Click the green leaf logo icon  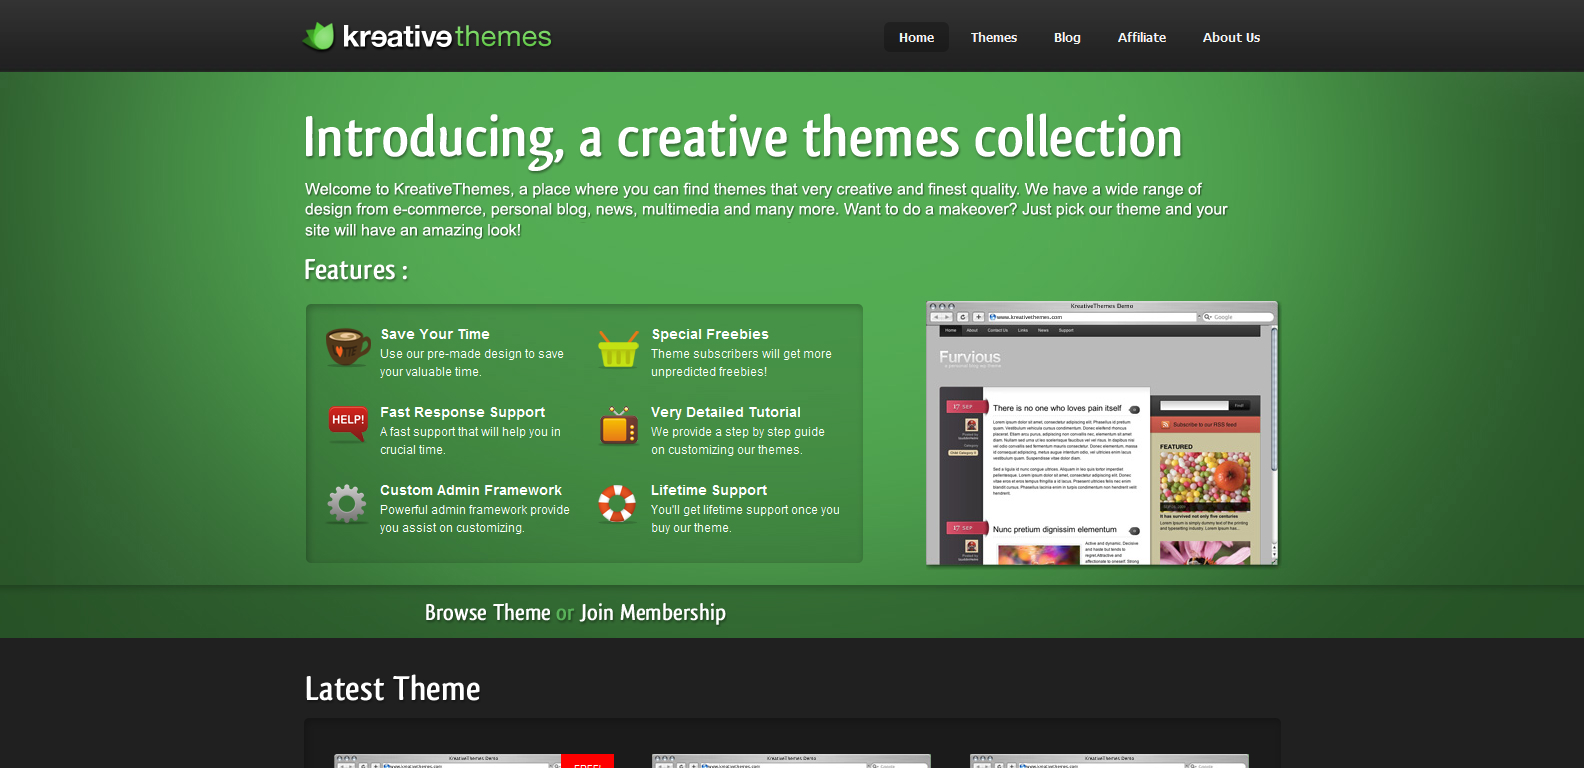319,36
